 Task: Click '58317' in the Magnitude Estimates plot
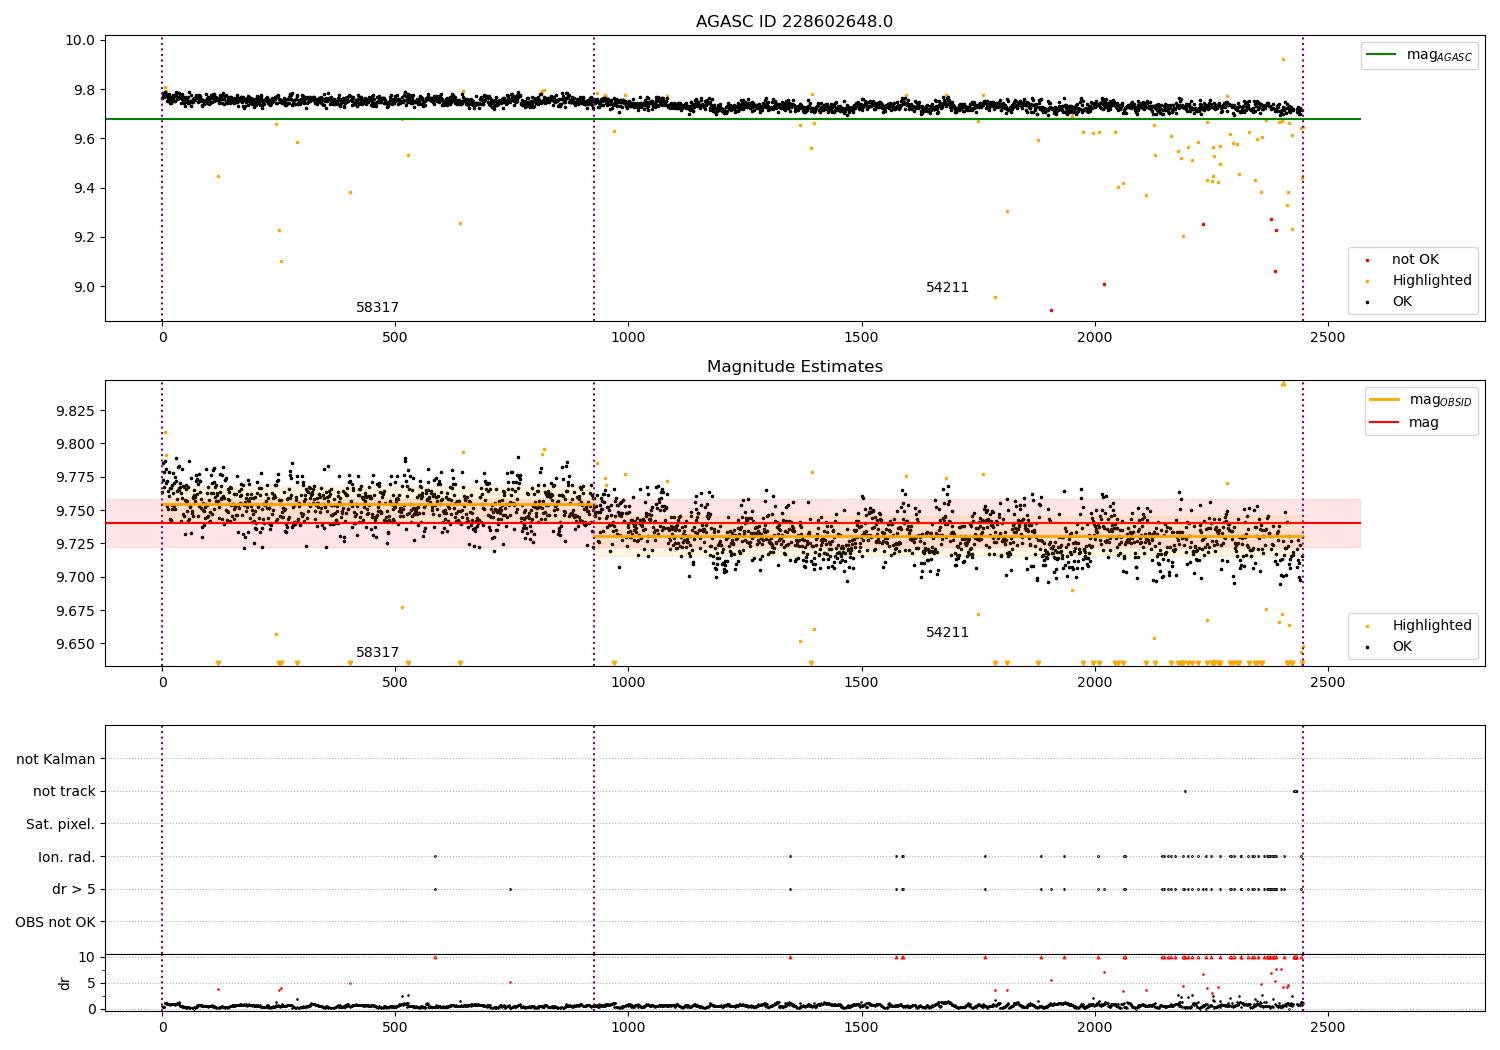[x=378, y=653]
